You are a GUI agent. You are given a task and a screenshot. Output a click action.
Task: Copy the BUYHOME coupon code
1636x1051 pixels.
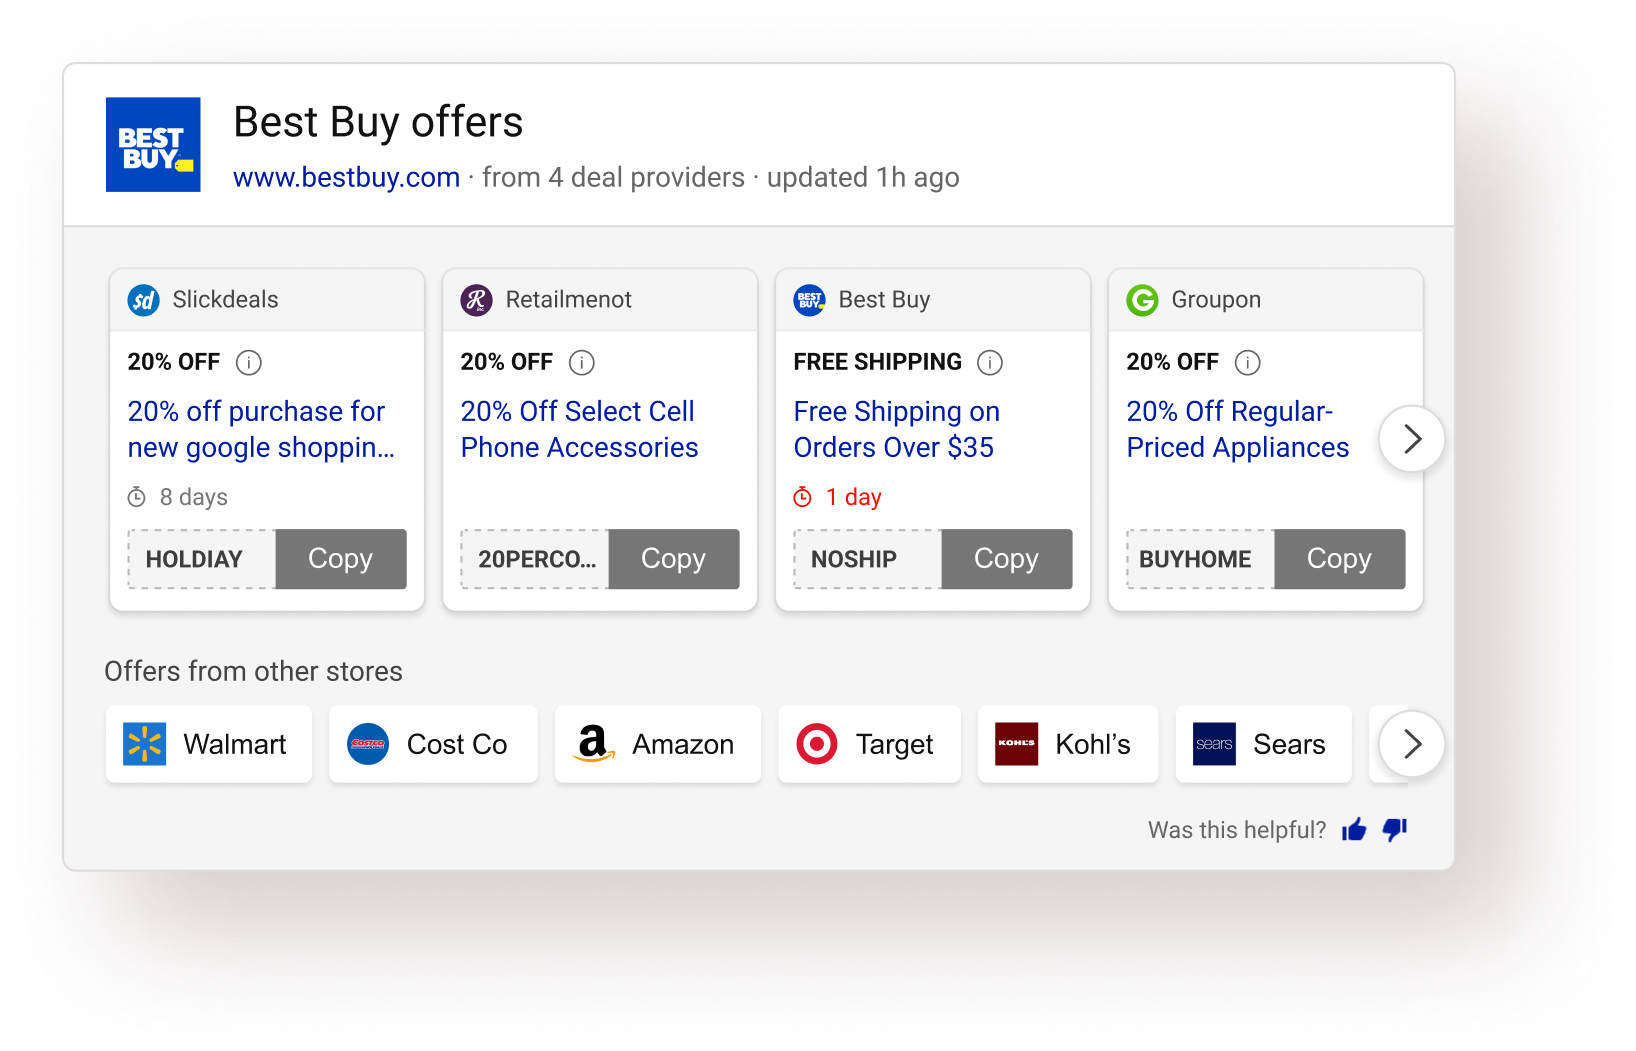tap(1339, 559)
